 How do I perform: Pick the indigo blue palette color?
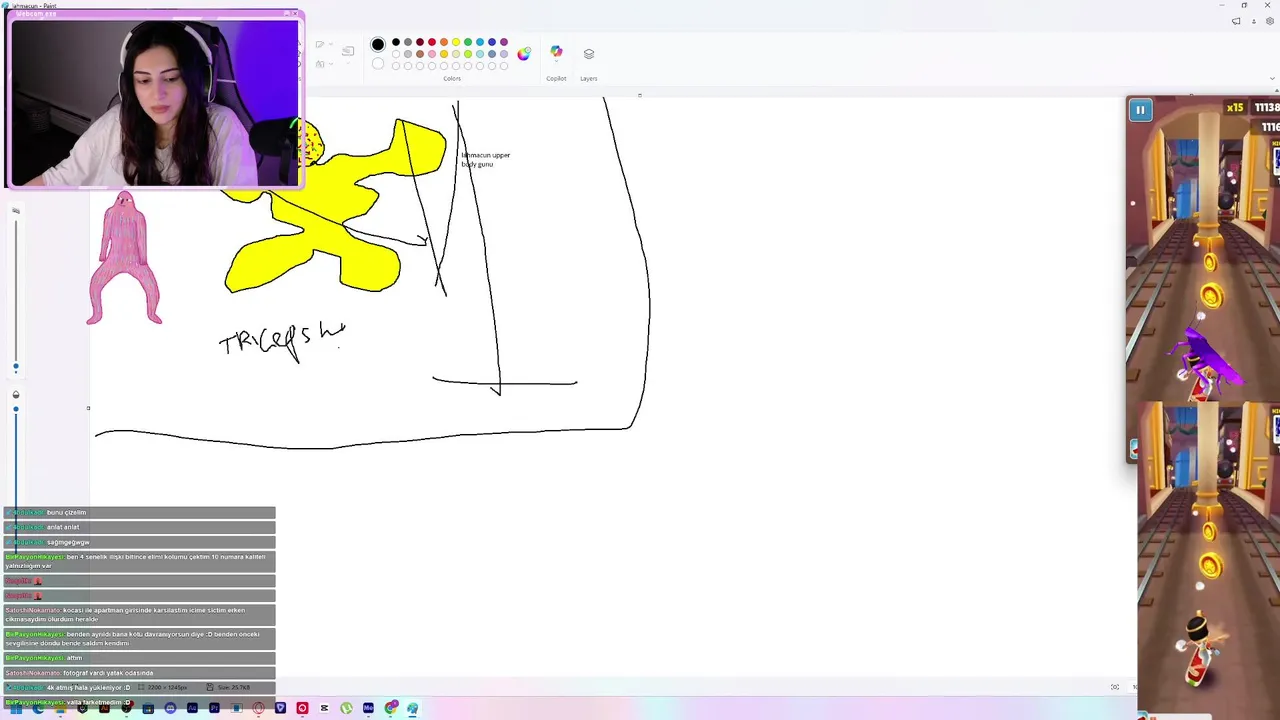click(x=492, y=42)
